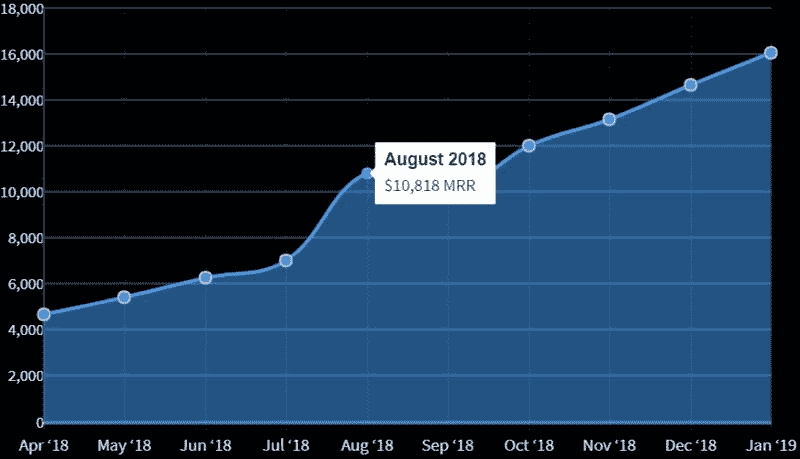
Task: Click the November 2018 chart marker
Action: pos(609,119)
